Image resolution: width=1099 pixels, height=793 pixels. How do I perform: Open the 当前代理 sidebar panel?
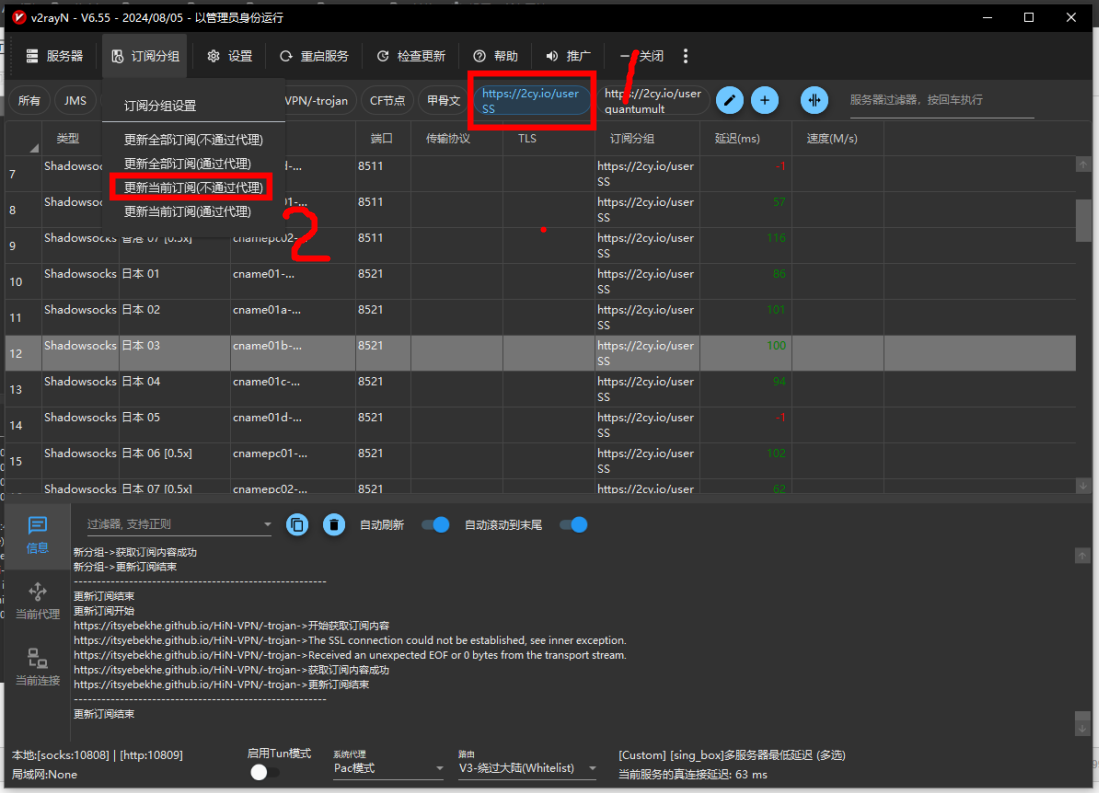37,601
